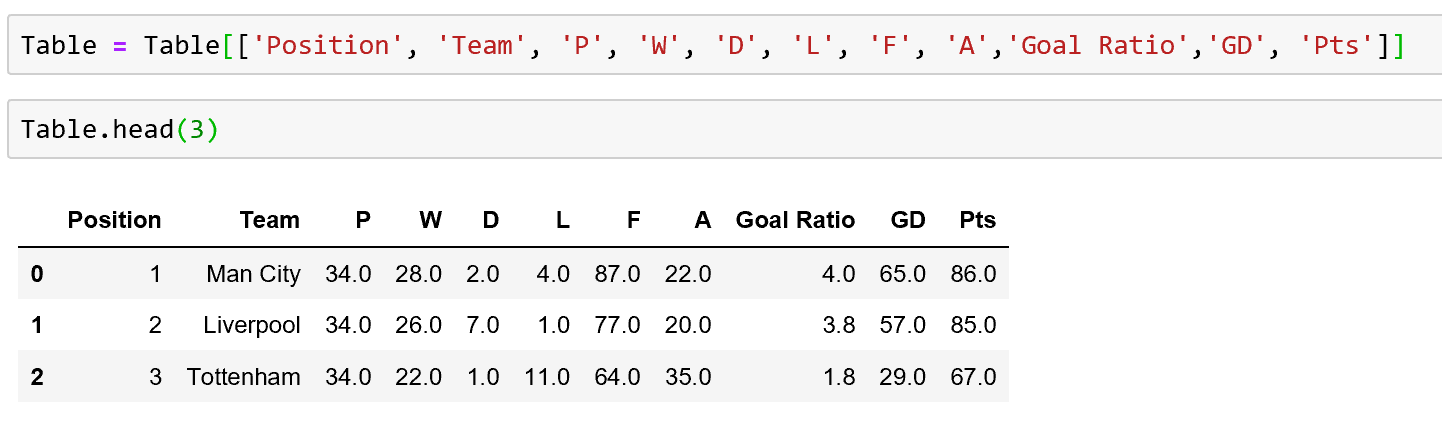Click the GD column header
The height and width of the screenshot is (435, 1442).
pos(908,220)
